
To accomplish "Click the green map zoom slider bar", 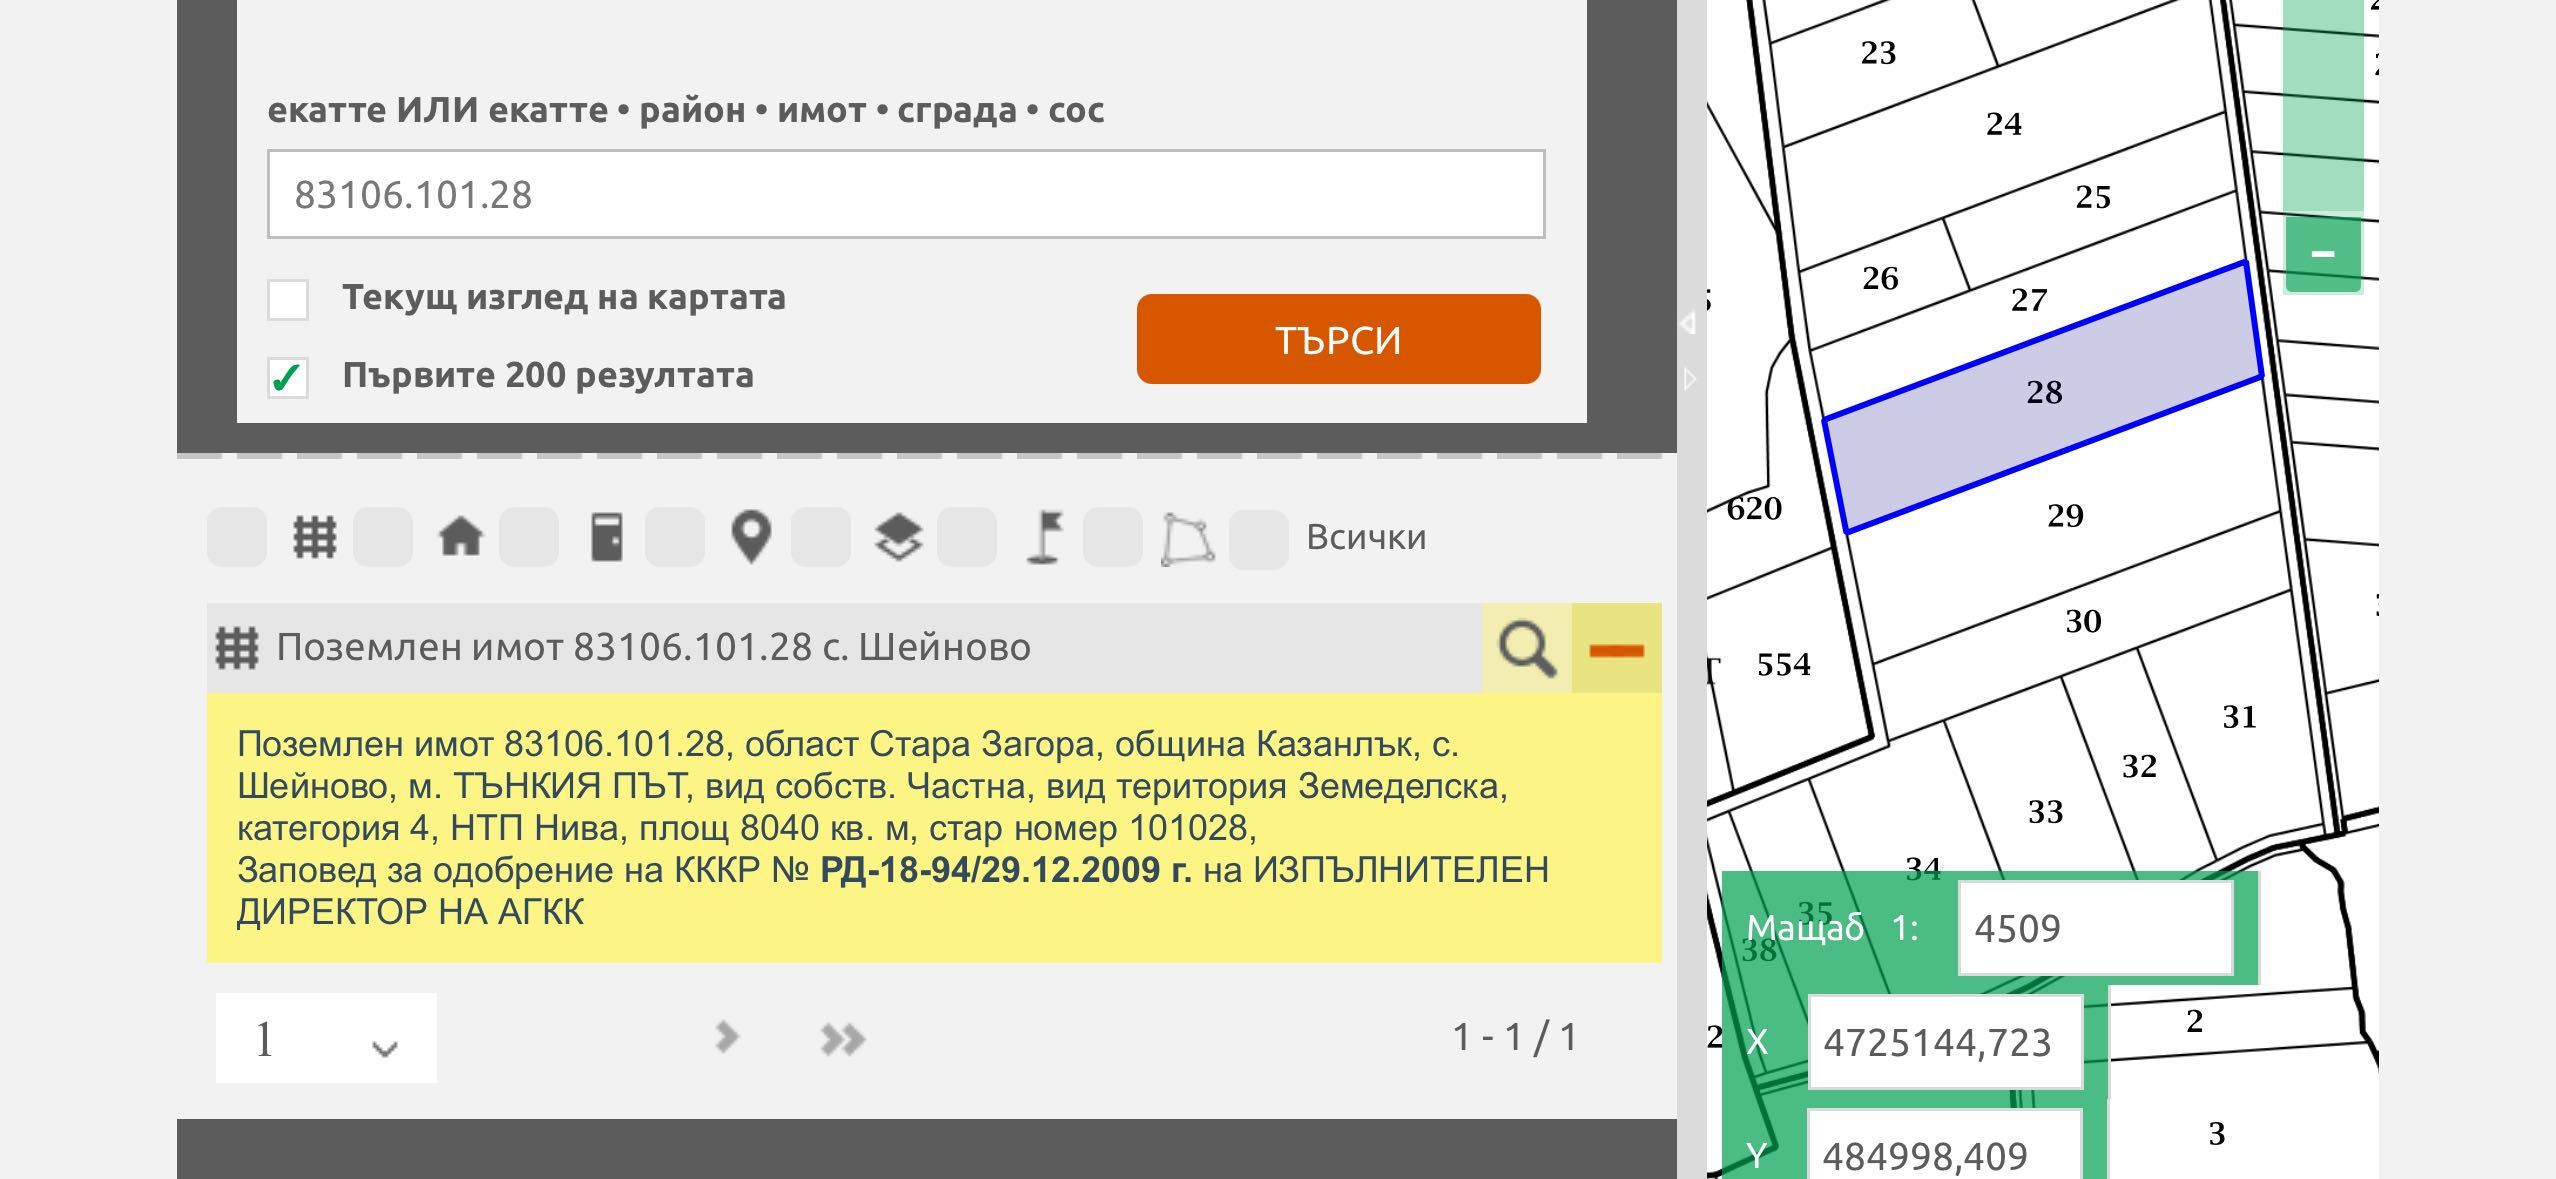I will click(2323, 105).
